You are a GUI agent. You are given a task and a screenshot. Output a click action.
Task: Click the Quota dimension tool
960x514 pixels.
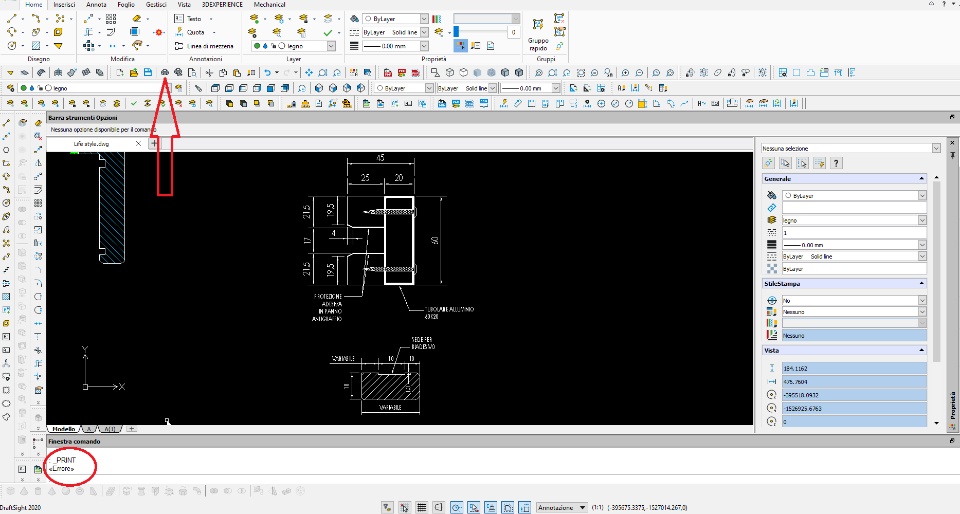194,32
